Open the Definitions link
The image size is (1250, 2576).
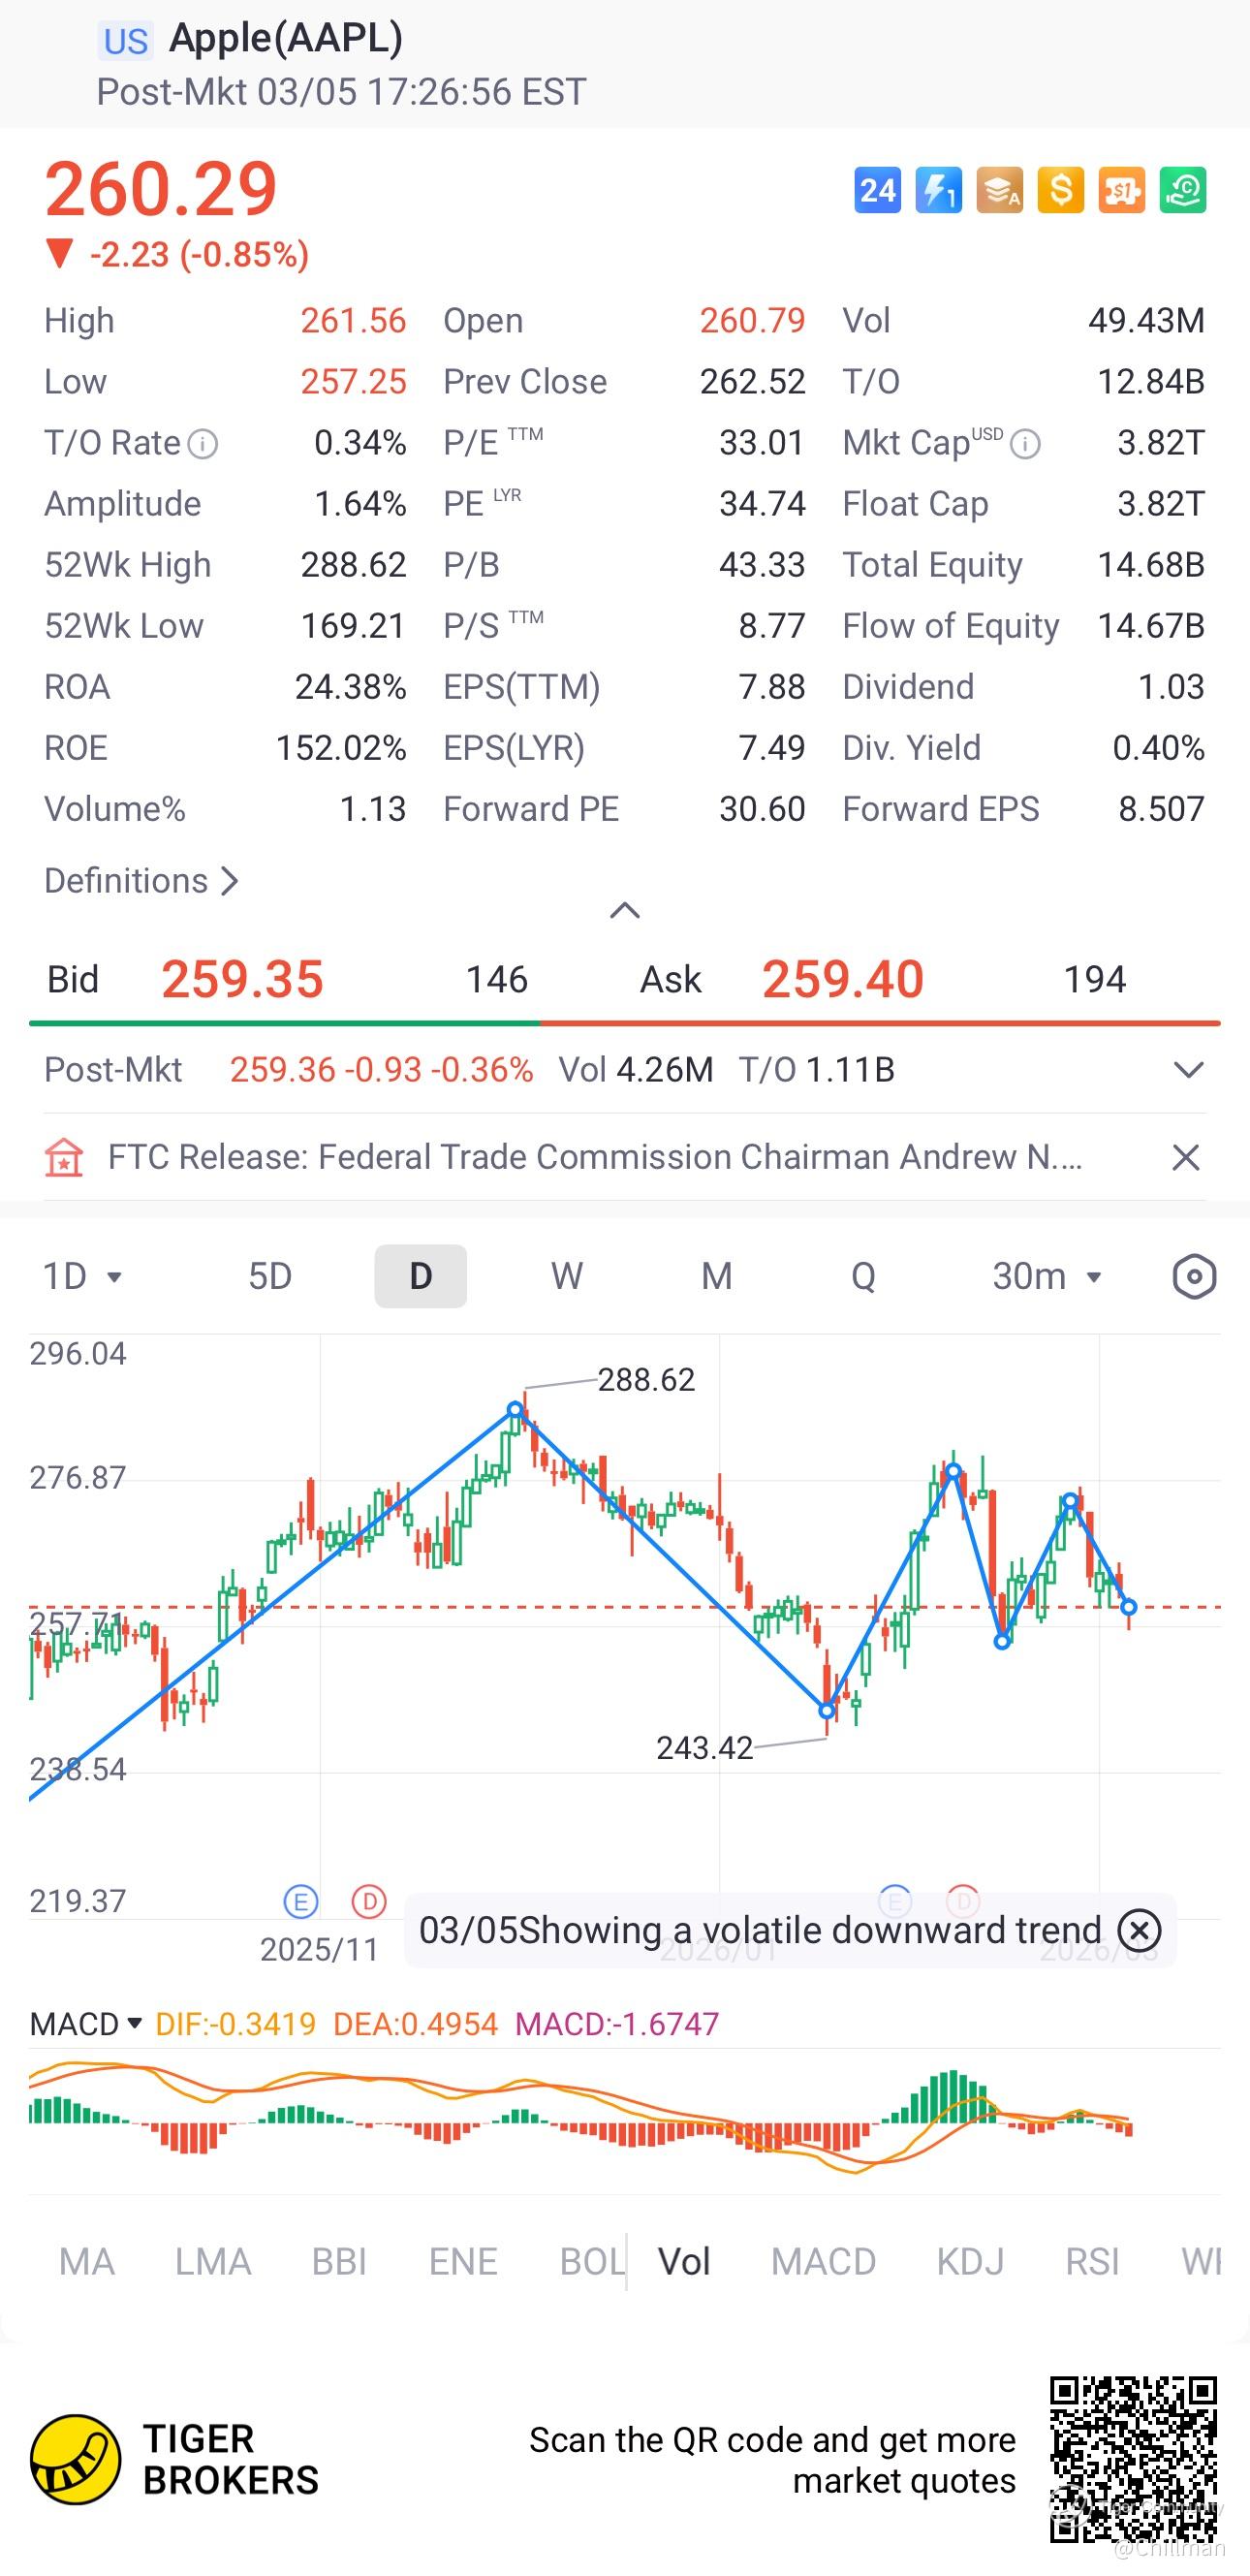tap(140, 881)
